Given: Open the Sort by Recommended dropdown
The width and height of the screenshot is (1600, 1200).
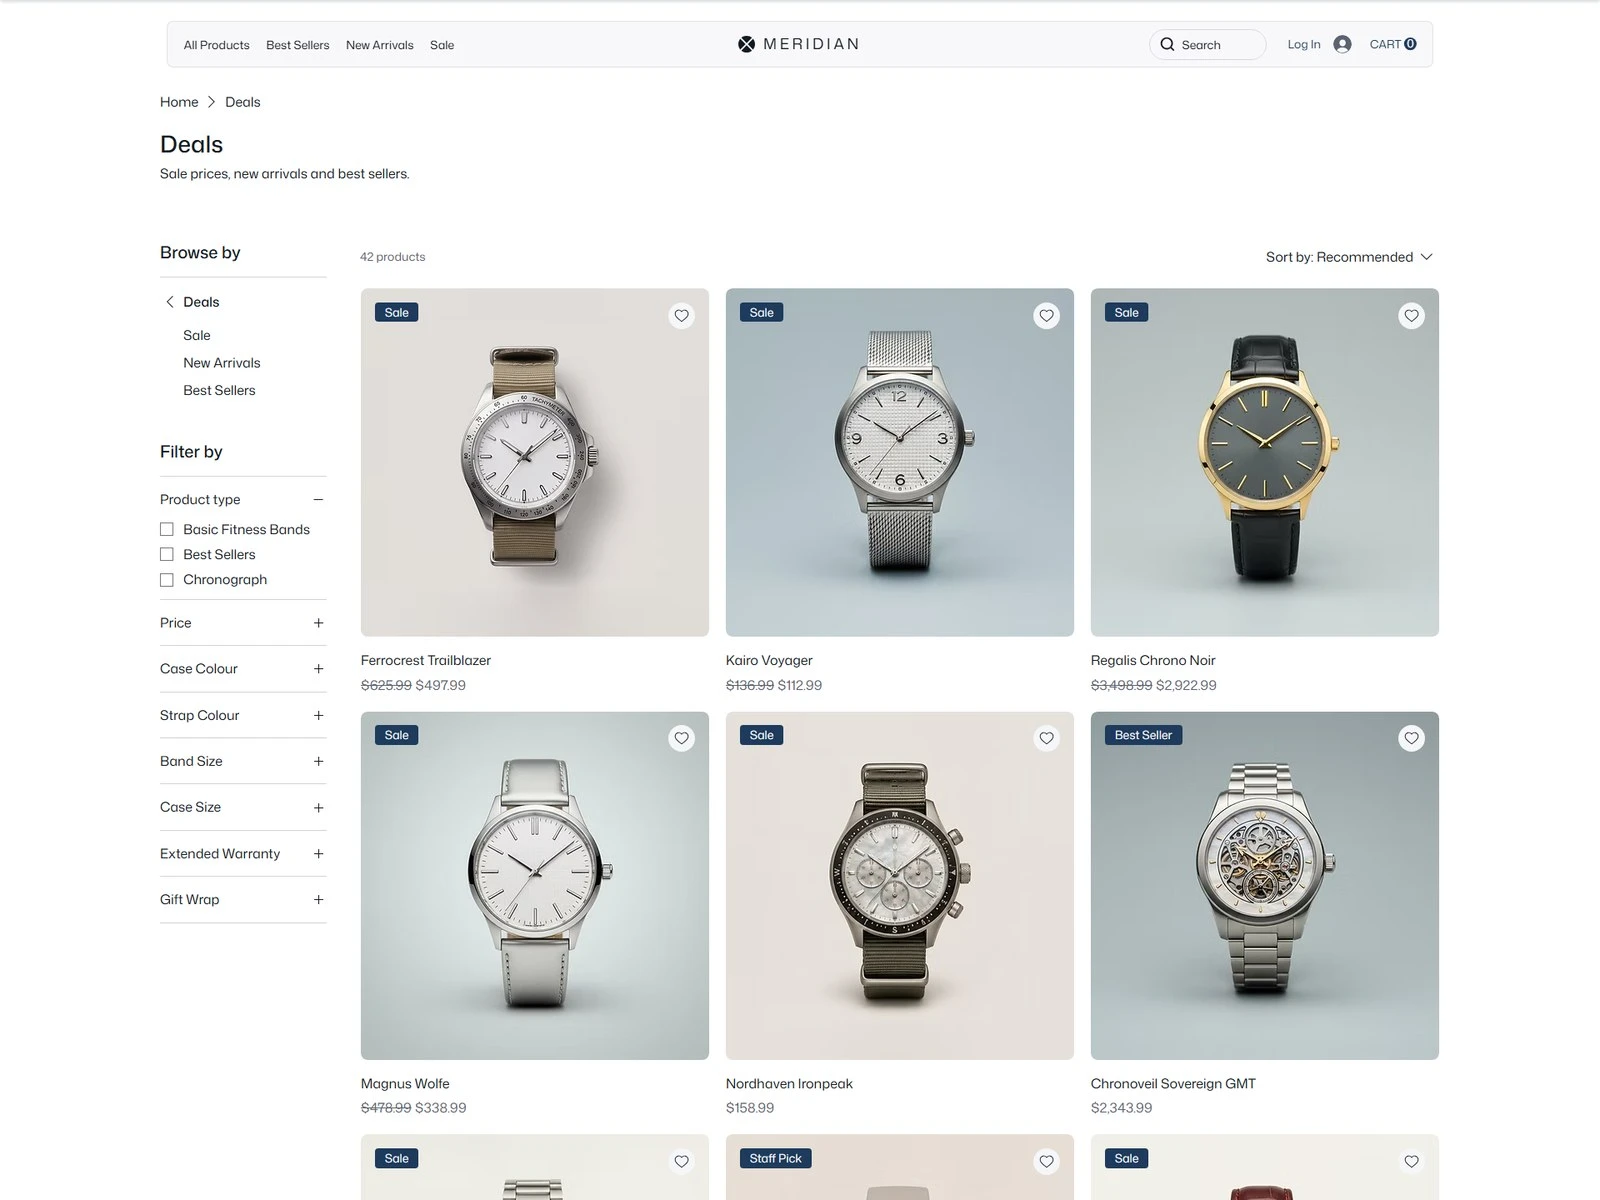Looking at the screenshot, I should (1349, 257).
